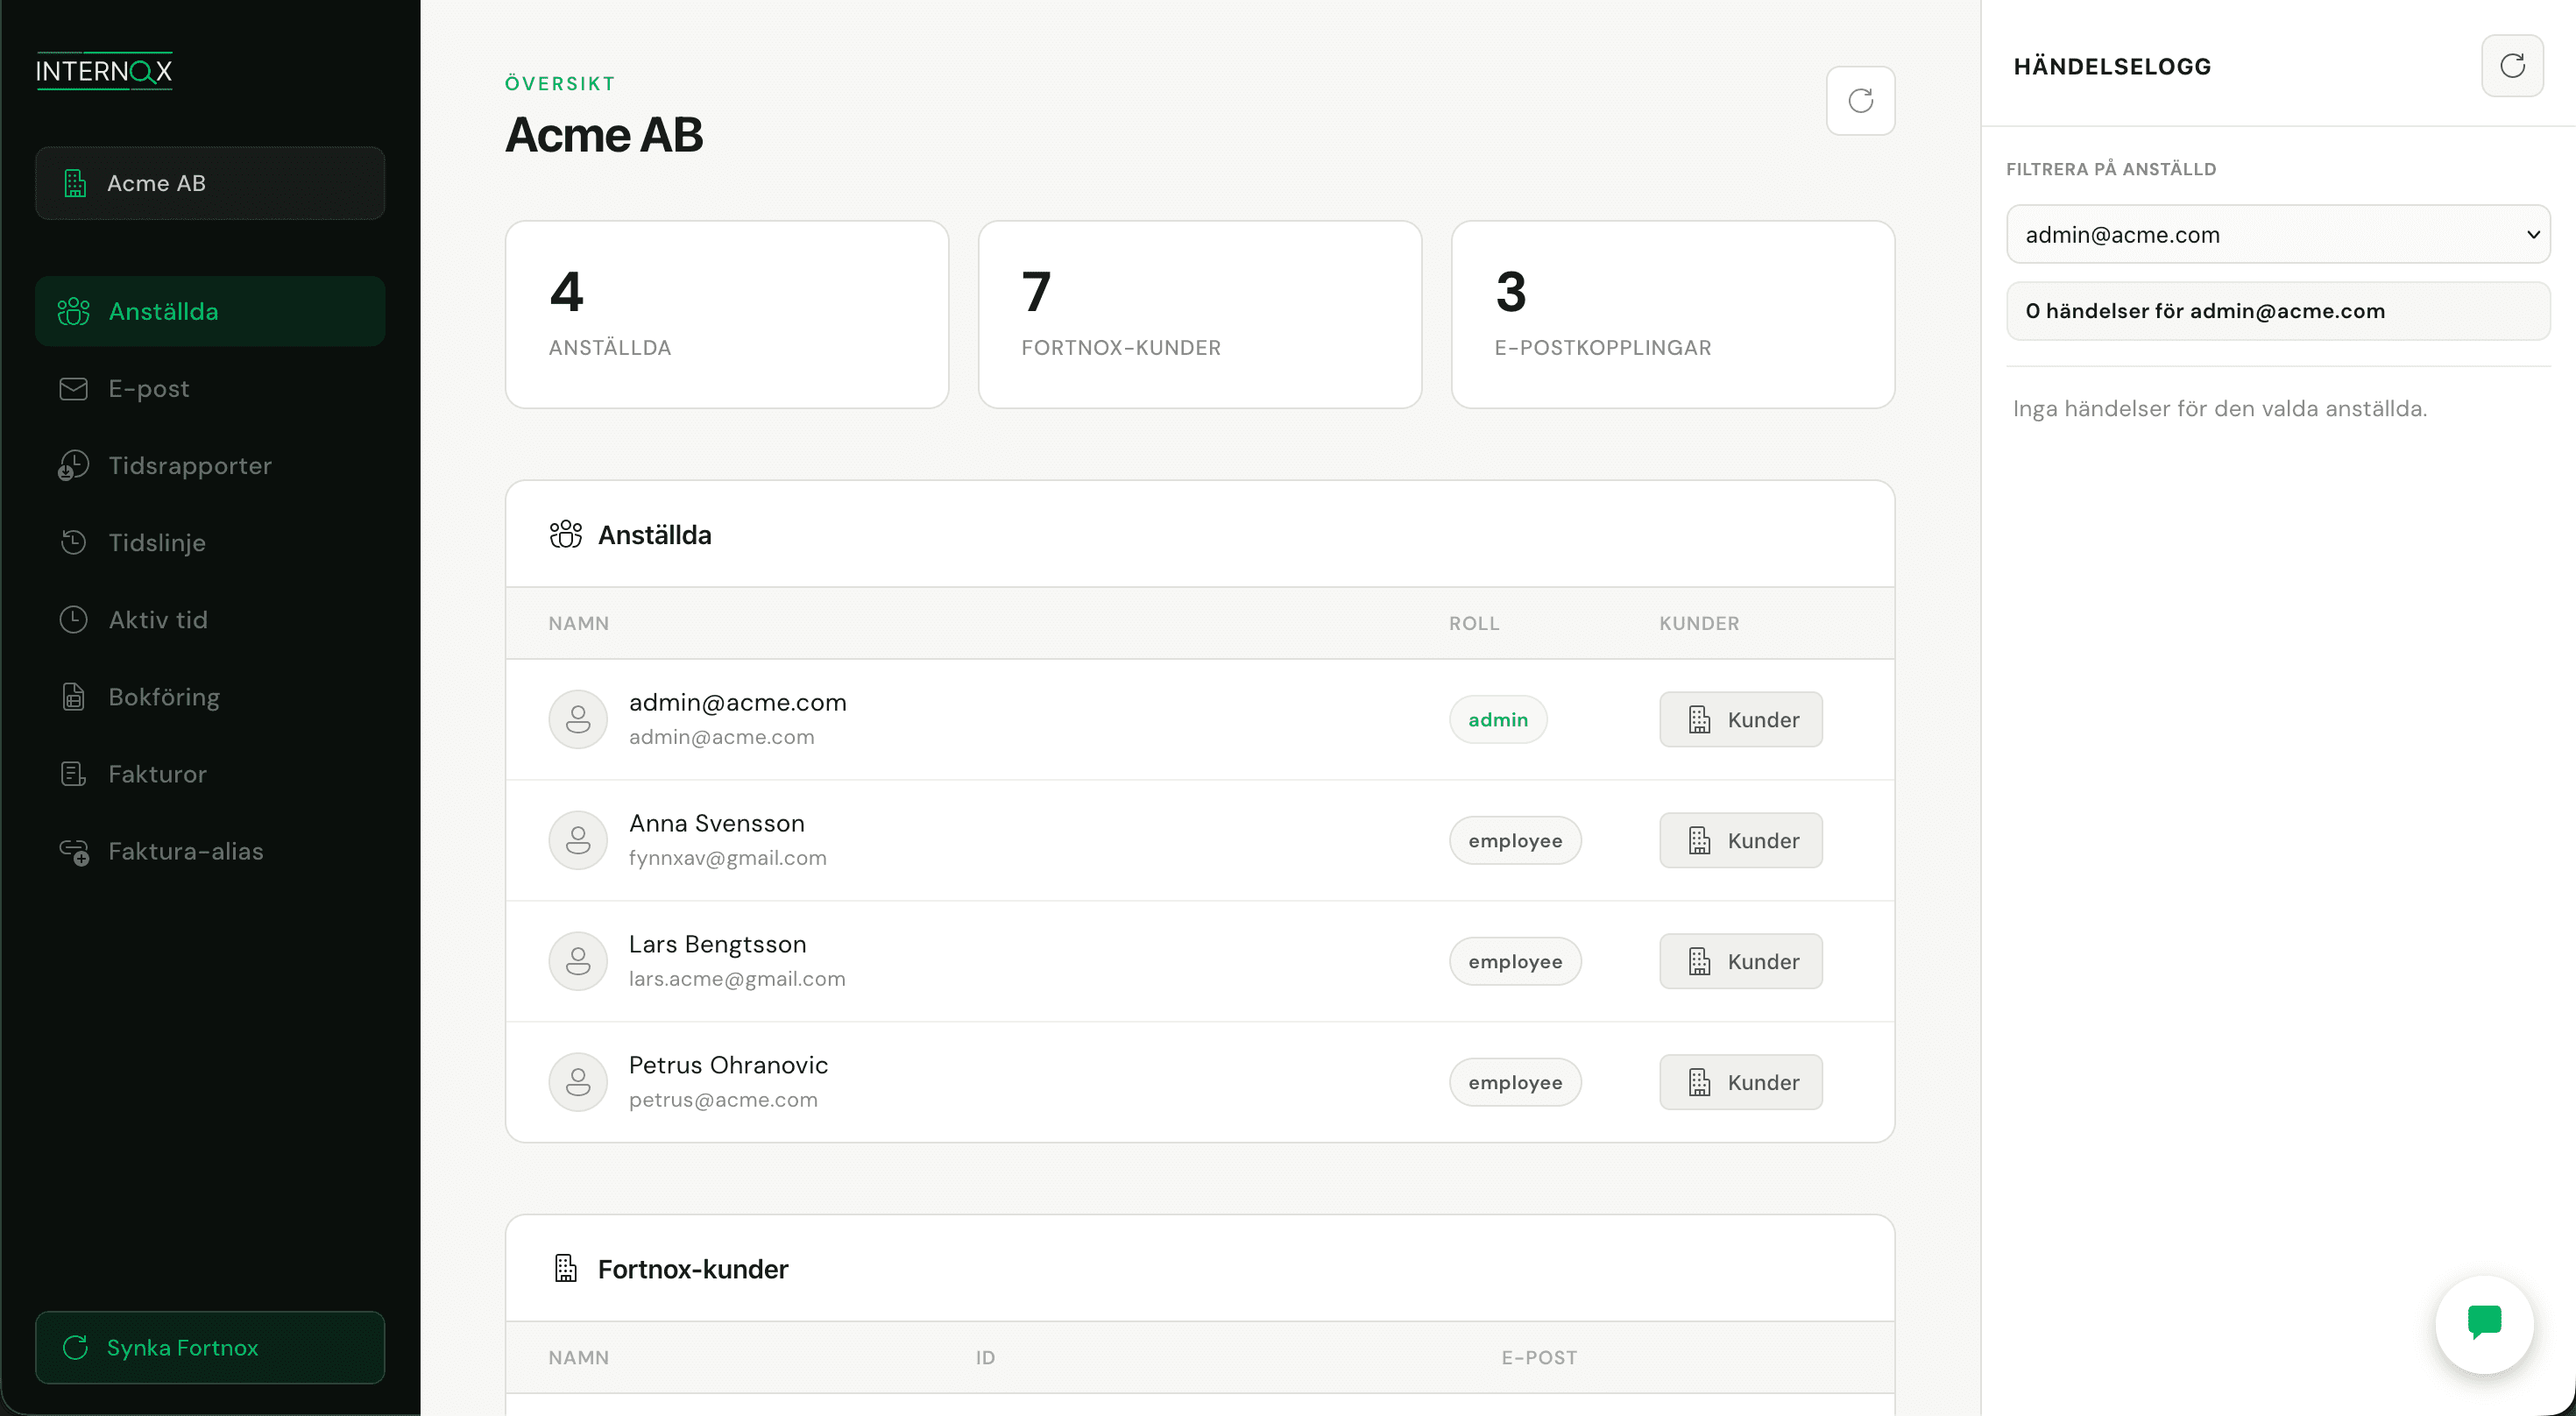2576x1416 pixels.
Task: Click the Synka Fortnox button
Action: [x=210, y=1347]
